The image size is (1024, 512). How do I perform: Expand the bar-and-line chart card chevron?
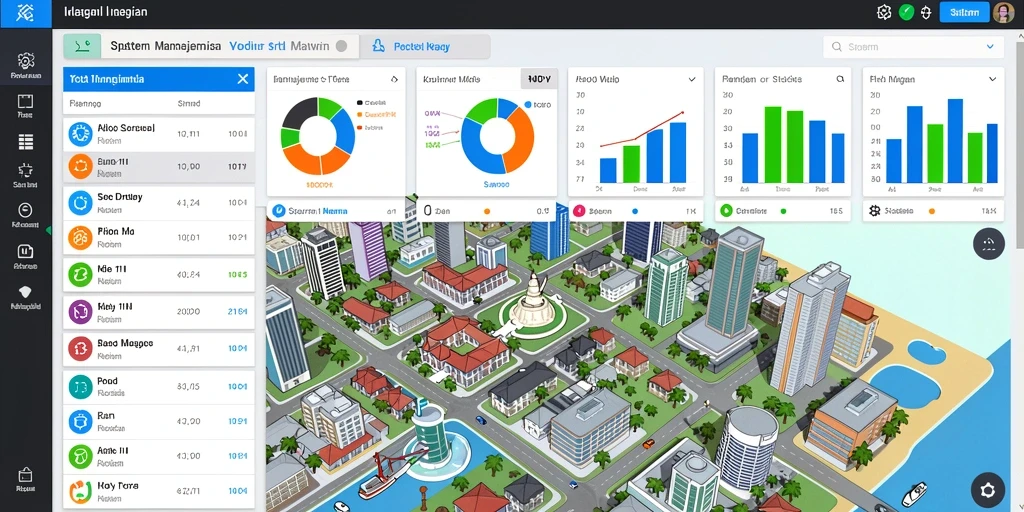[692, 79]
